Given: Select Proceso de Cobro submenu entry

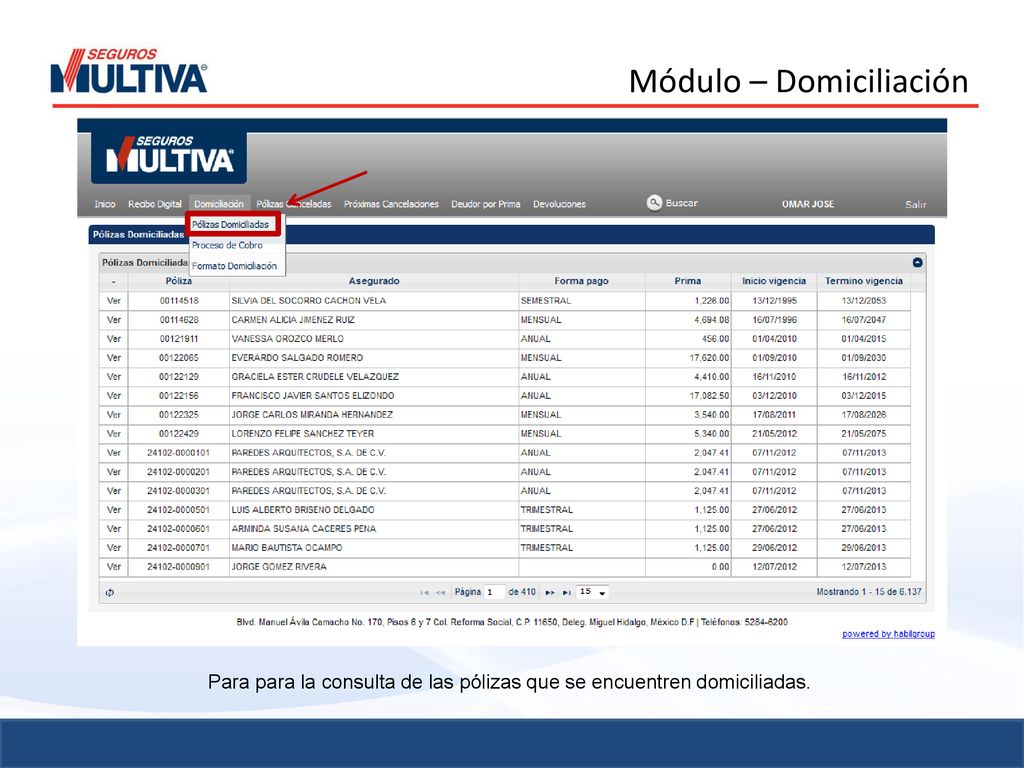Looking at the screenshot, I should 227,245.
